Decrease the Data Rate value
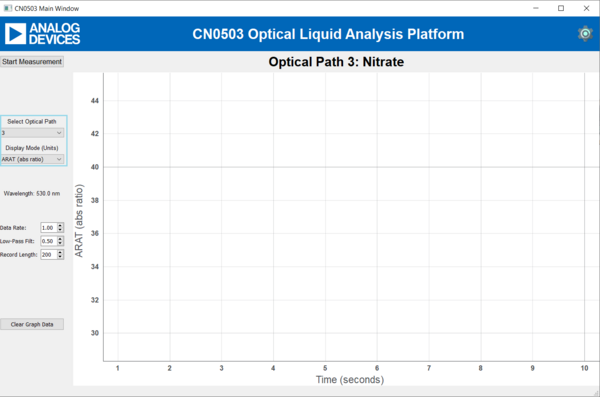Screen dimensions: 600x397 click(60, 230)
